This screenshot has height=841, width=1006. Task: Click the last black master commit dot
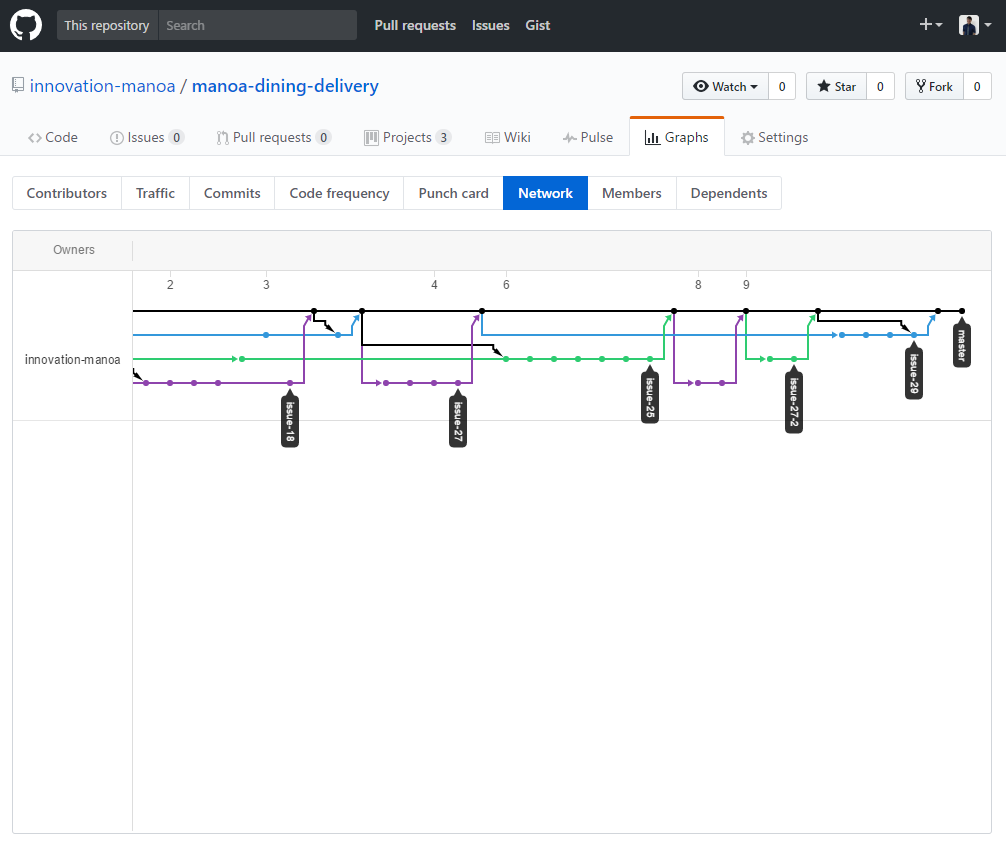pyautogui.click(x=962, y=311)
